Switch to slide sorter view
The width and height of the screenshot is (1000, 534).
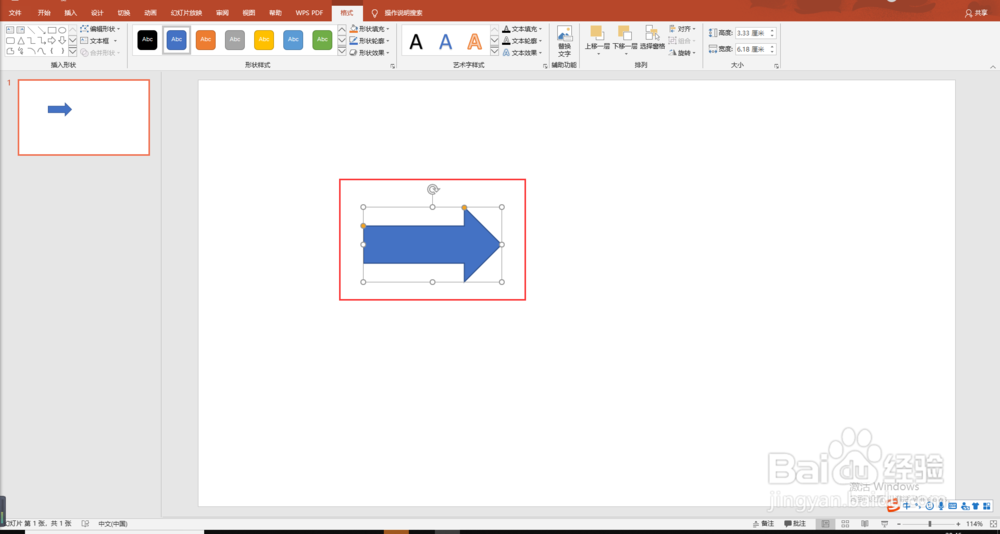pos(845,524)
